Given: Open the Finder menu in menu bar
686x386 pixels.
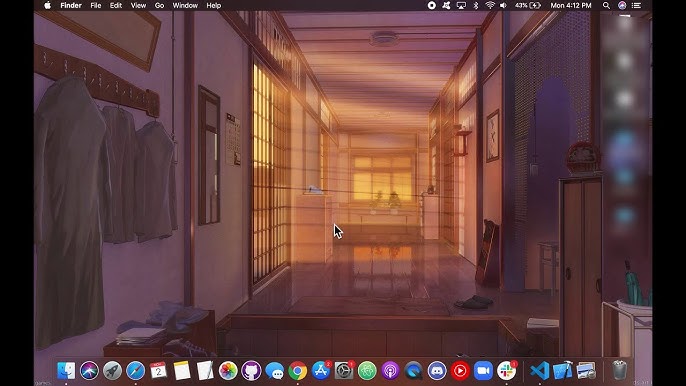Looking at the screenshot, I should (71, 5).
